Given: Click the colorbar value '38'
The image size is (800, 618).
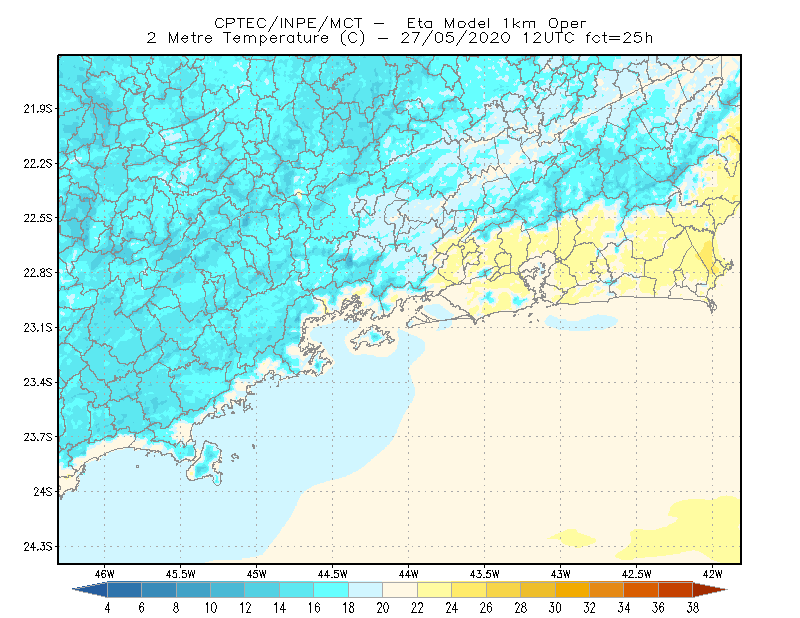Looking at the screenshot, I should 693,608.
